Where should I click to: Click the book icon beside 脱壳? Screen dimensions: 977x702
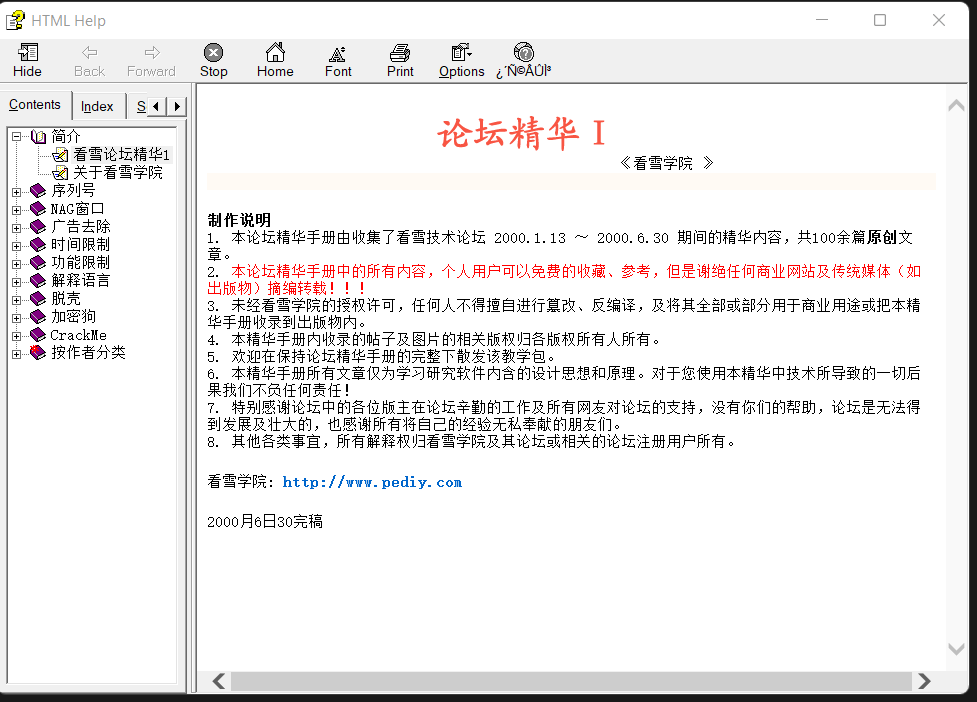[x=38, y=299]
